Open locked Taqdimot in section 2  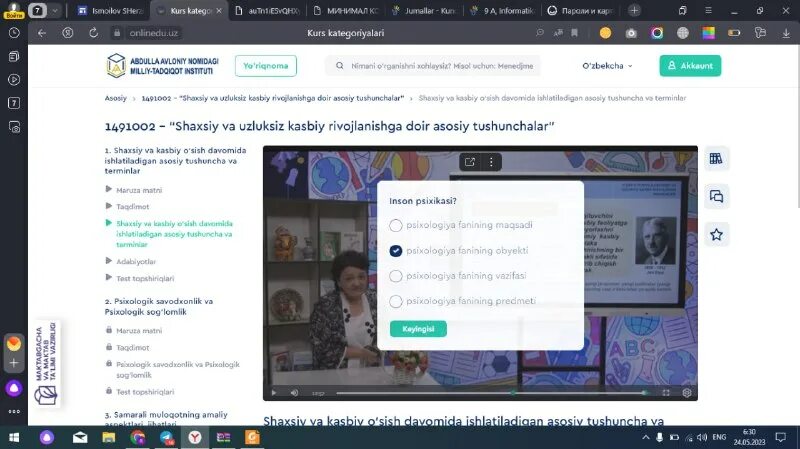tap(133, 347)
